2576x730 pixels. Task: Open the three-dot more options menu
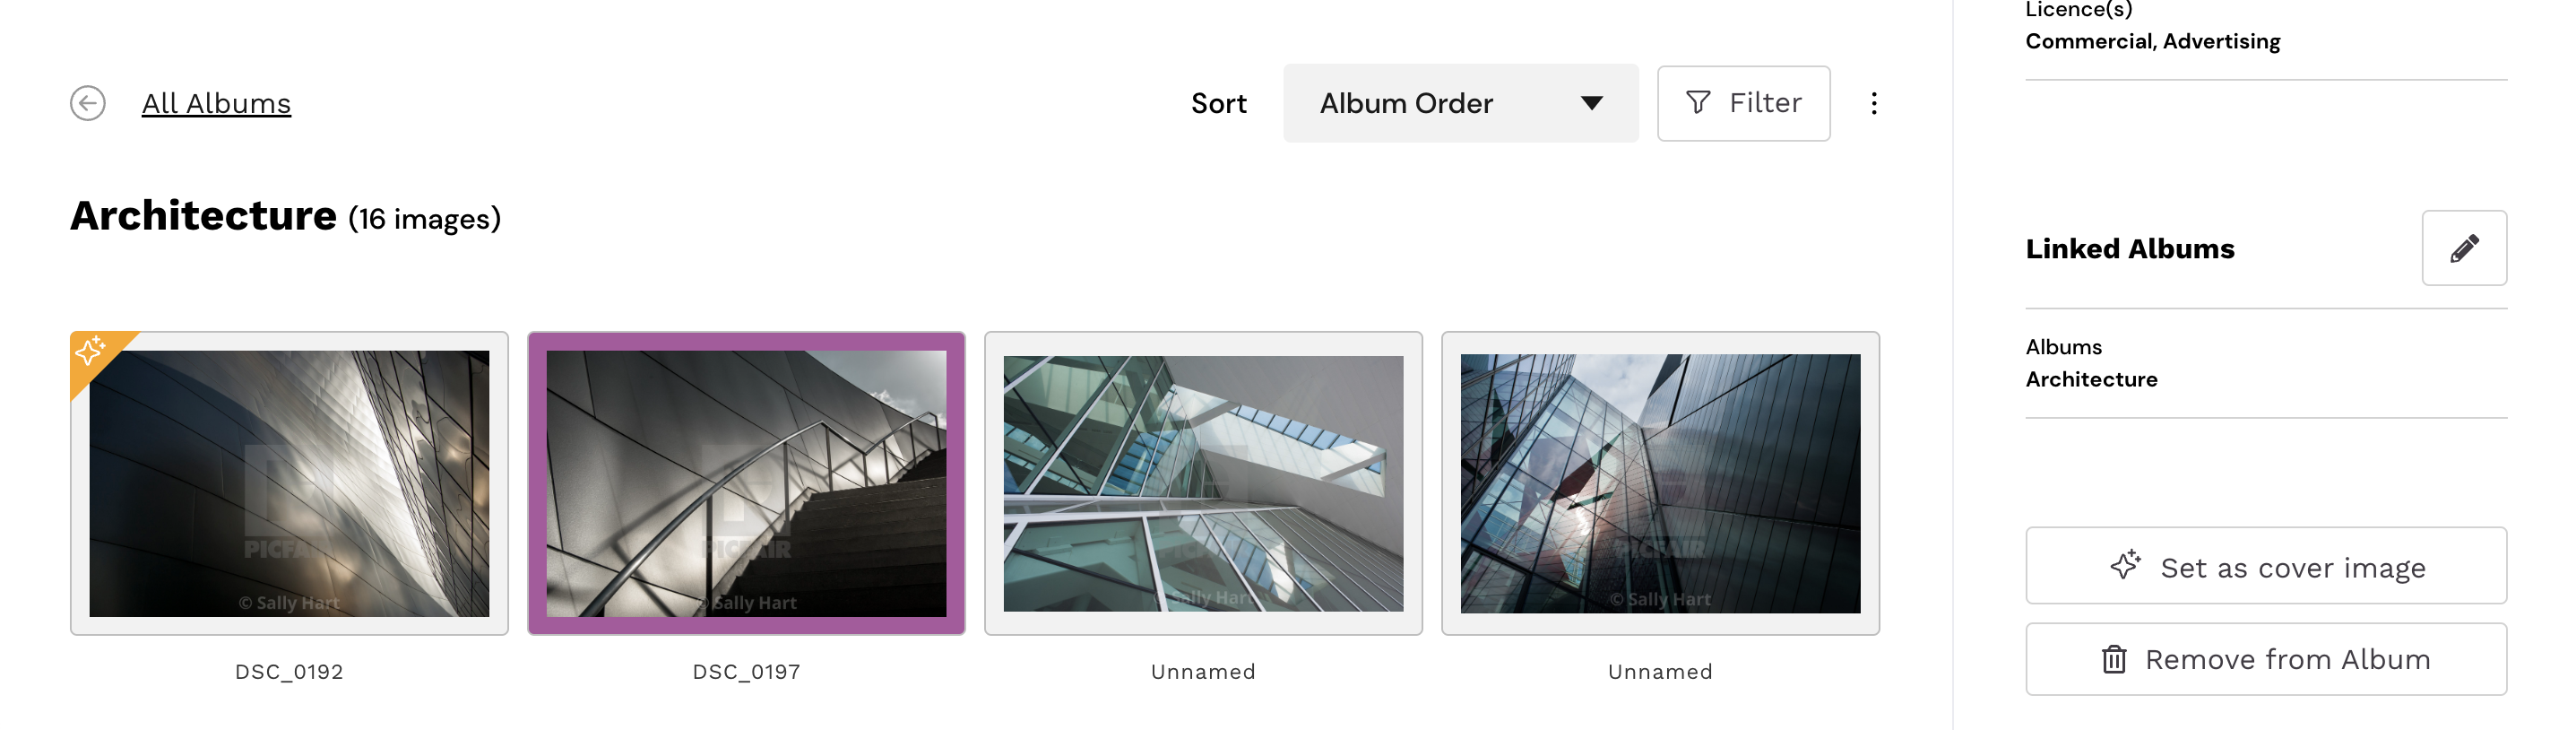point(1873,103)
